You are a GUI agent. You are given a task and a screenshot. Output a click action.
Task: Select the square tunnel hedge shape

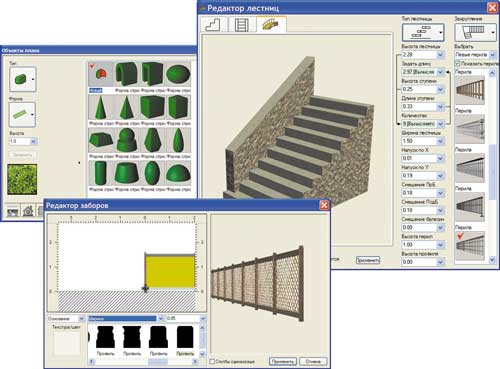pos(153,74)
